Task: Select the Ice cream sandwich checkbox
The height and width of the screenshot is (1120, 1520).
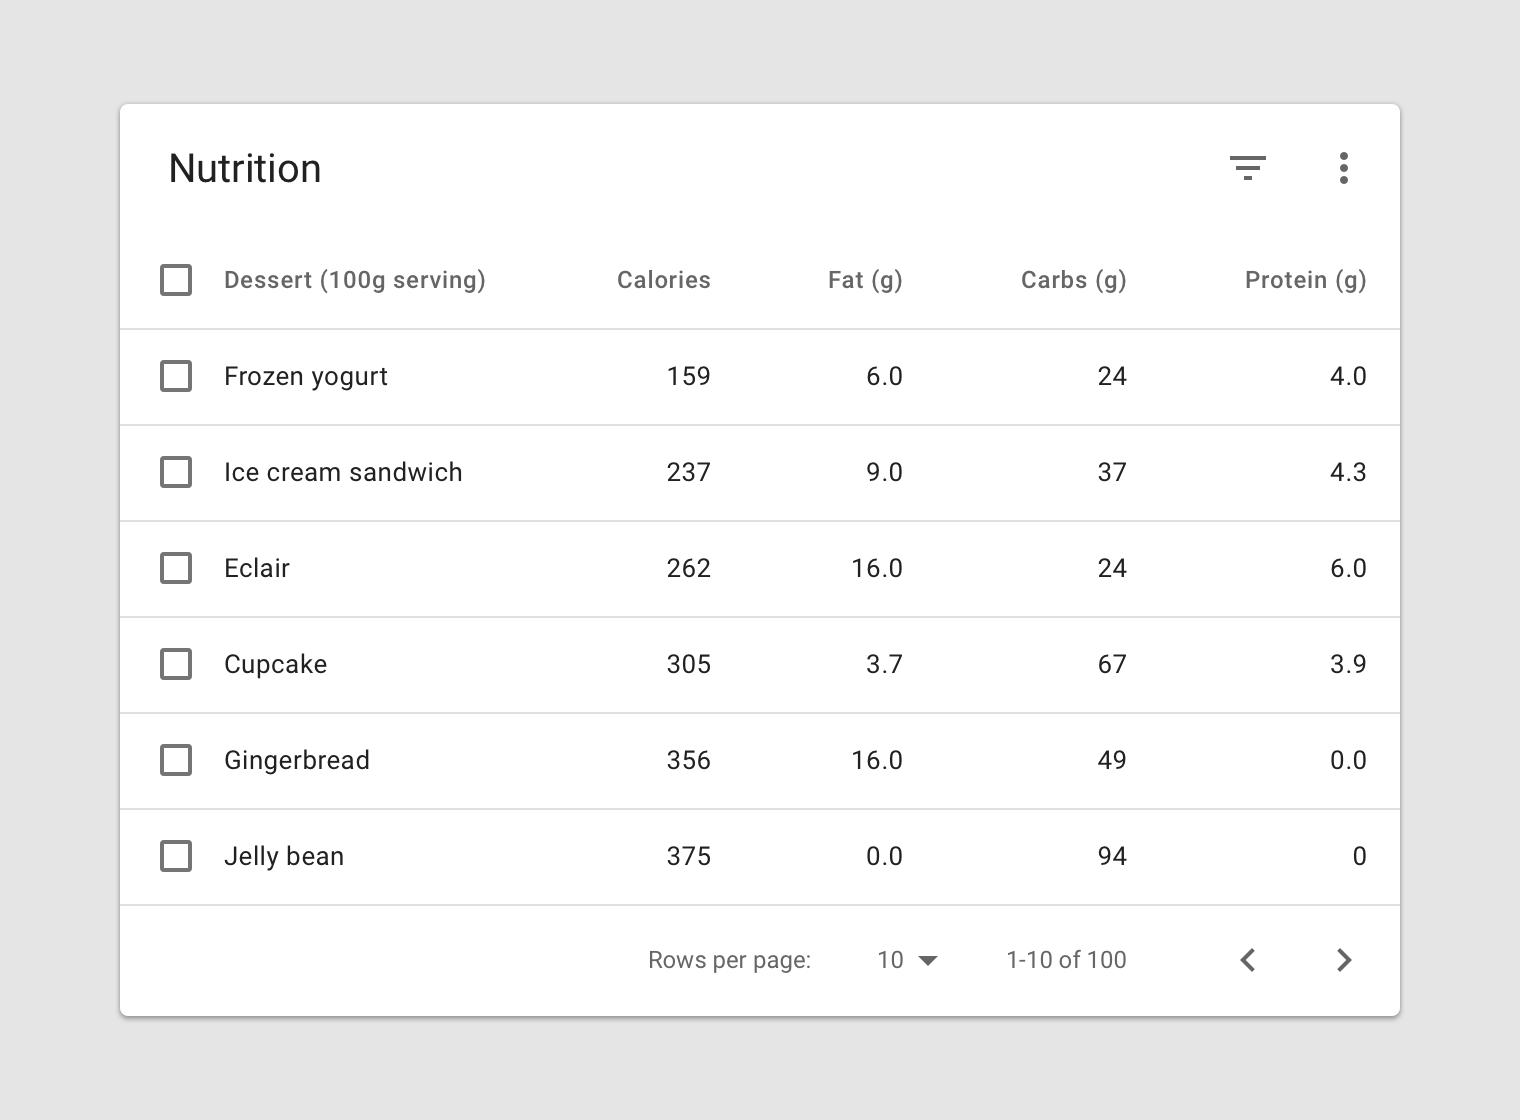Action: tap(176, 472)
